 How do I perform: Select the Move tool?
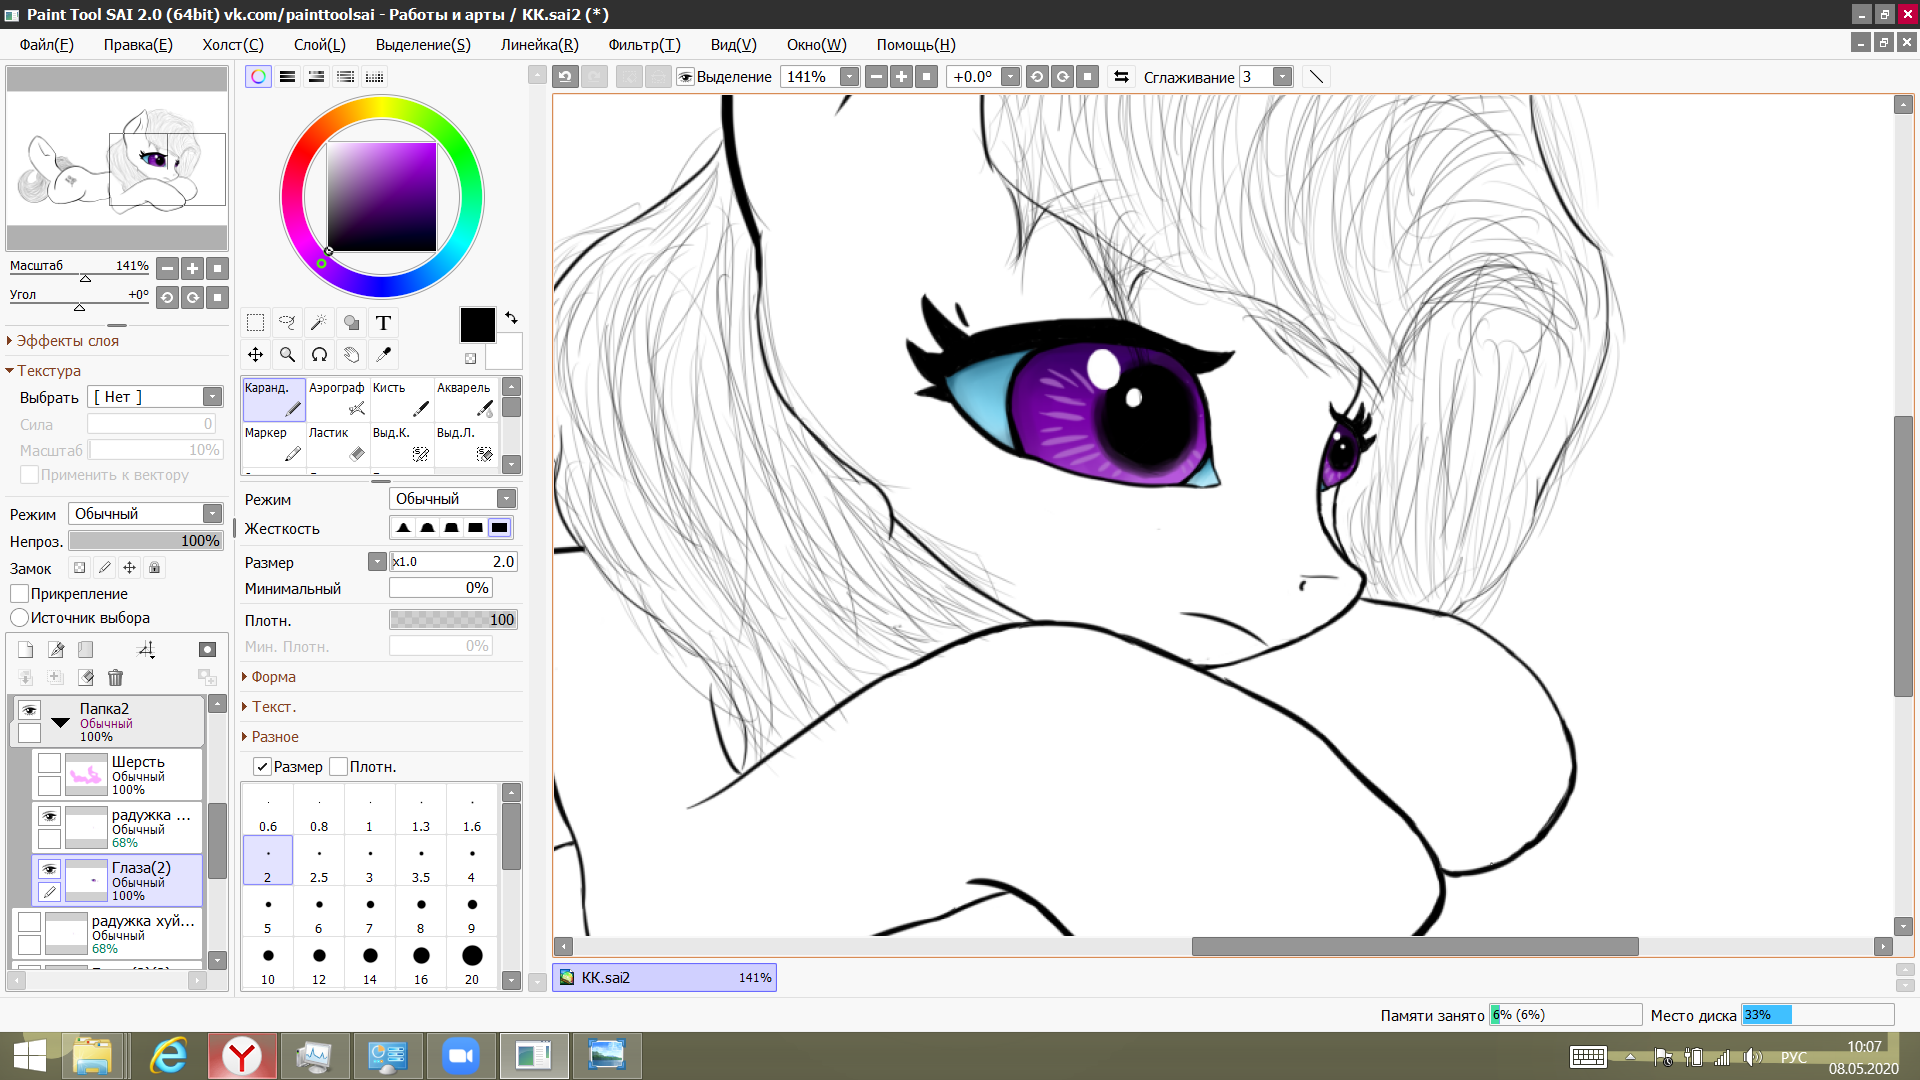[256, 355]
